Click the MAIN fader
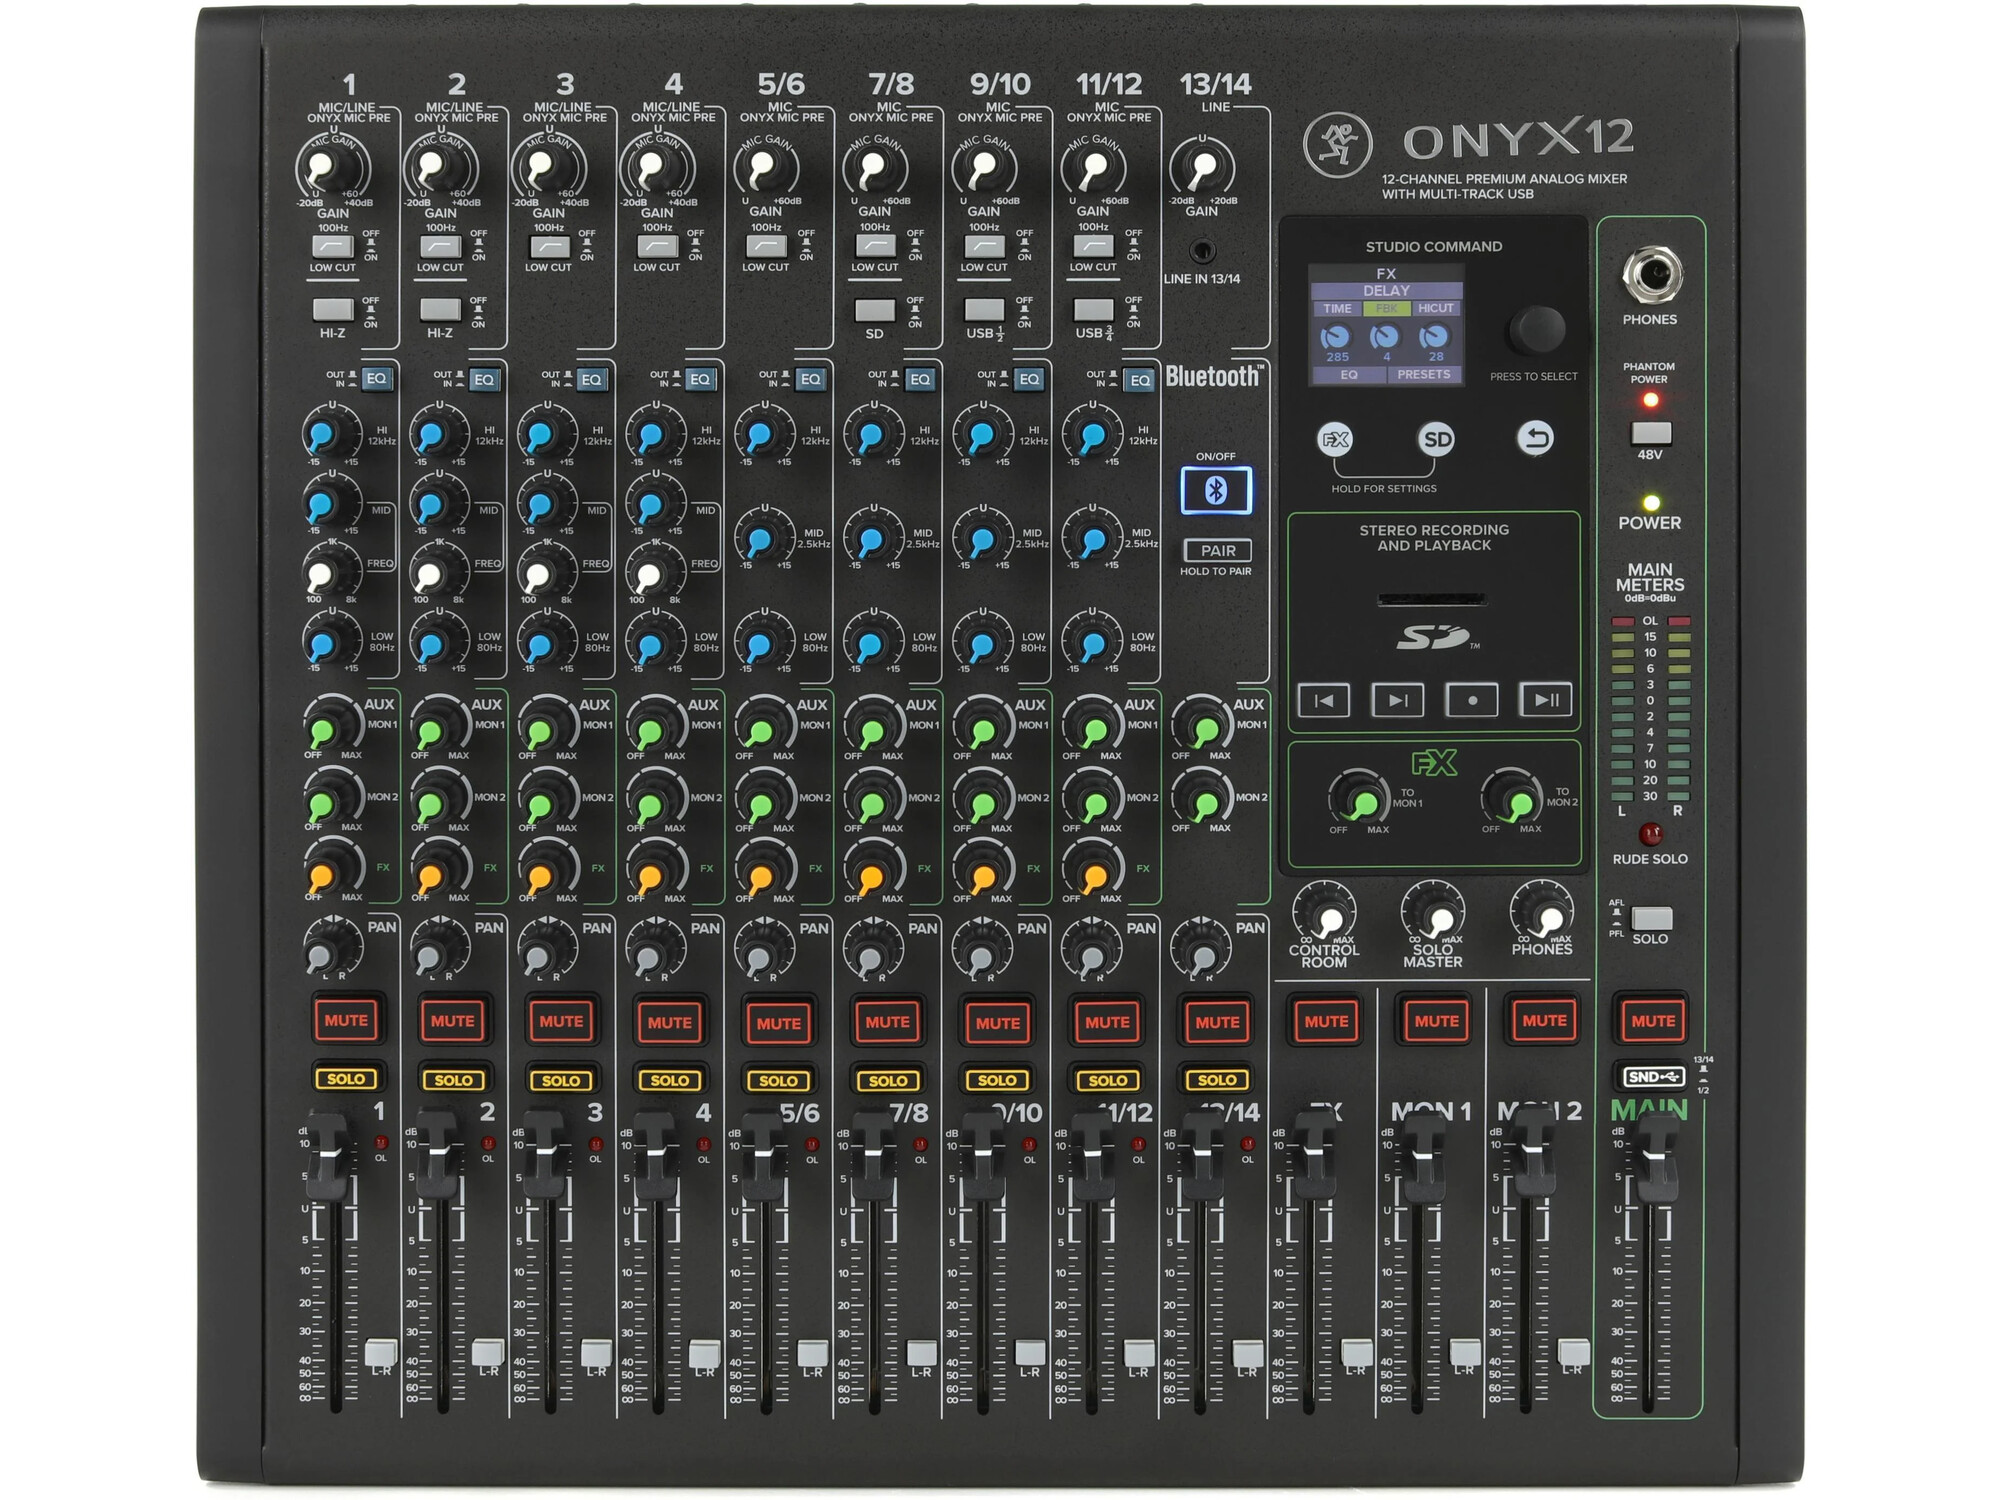Screen dimensions: 2000x1500 [1657, 1158]
